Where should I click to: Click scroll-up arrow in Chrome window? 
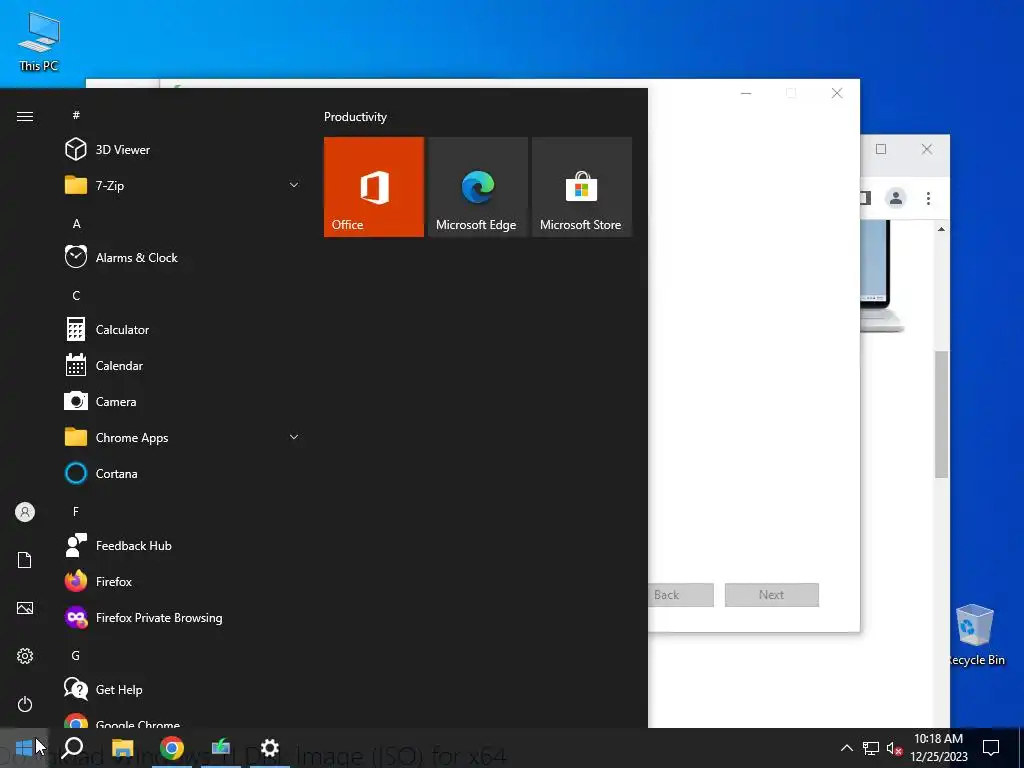point(941,229)
